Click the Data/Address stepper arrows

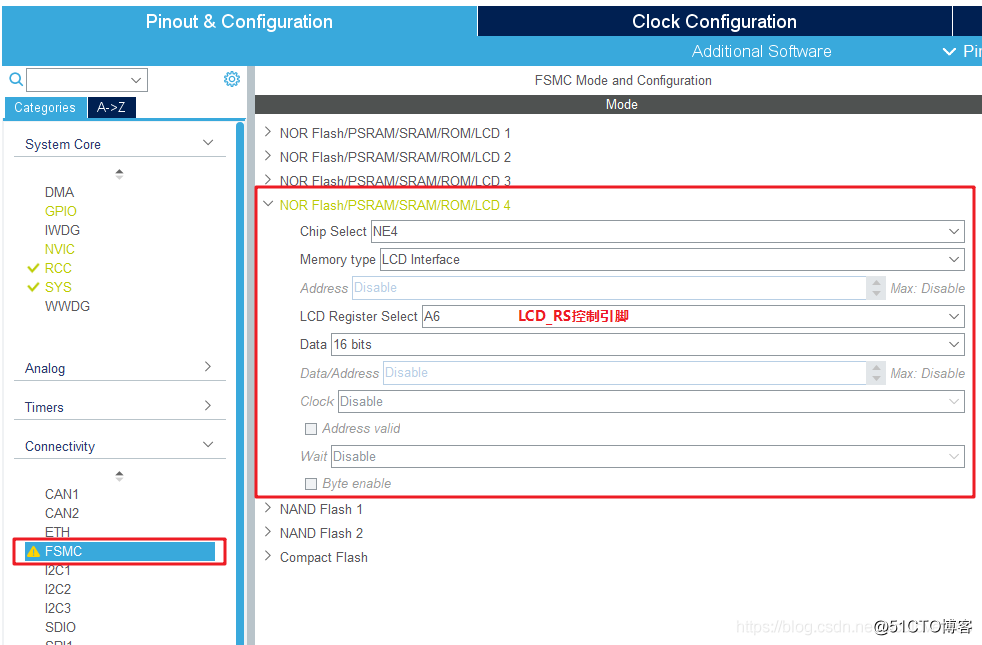pyautogui.click(x=876, y=373)
